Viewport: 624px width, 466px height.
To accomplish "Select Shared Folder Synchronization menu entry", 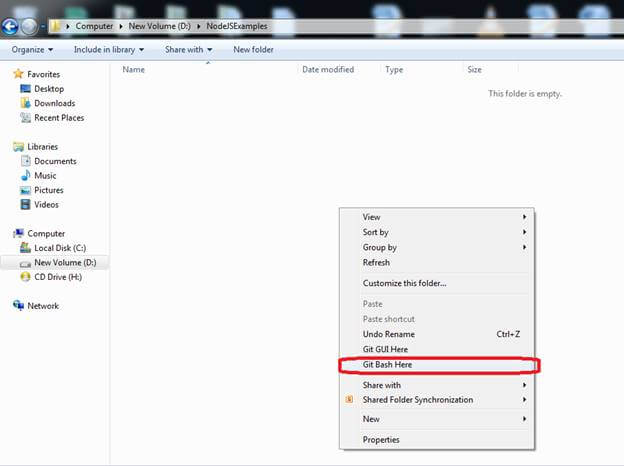I will pyautogui.click(x=437, y=400).
